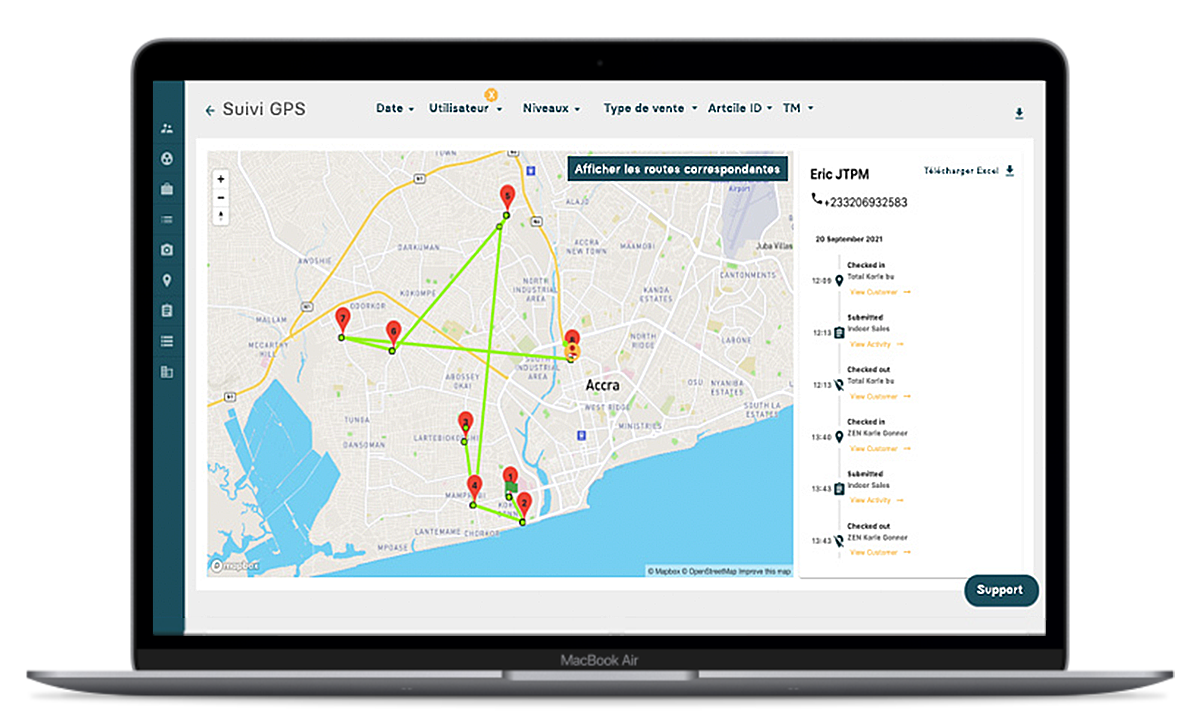Click the Improve this map link
This screenshot has height=715, width=1200.
coord(765,571)
